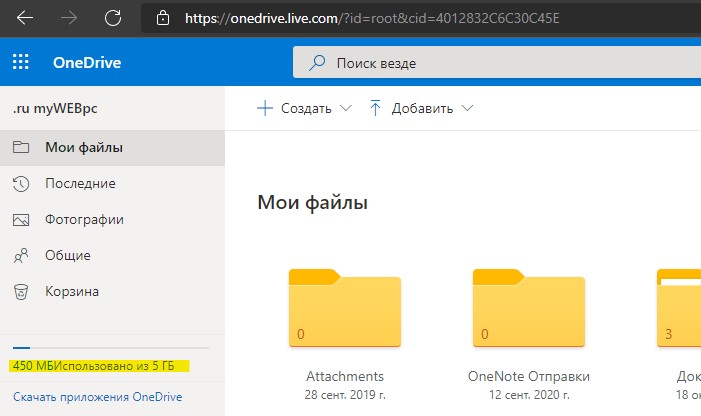Open the Добавить upload menu
This screenshot has width=701, height=416.
422,108
